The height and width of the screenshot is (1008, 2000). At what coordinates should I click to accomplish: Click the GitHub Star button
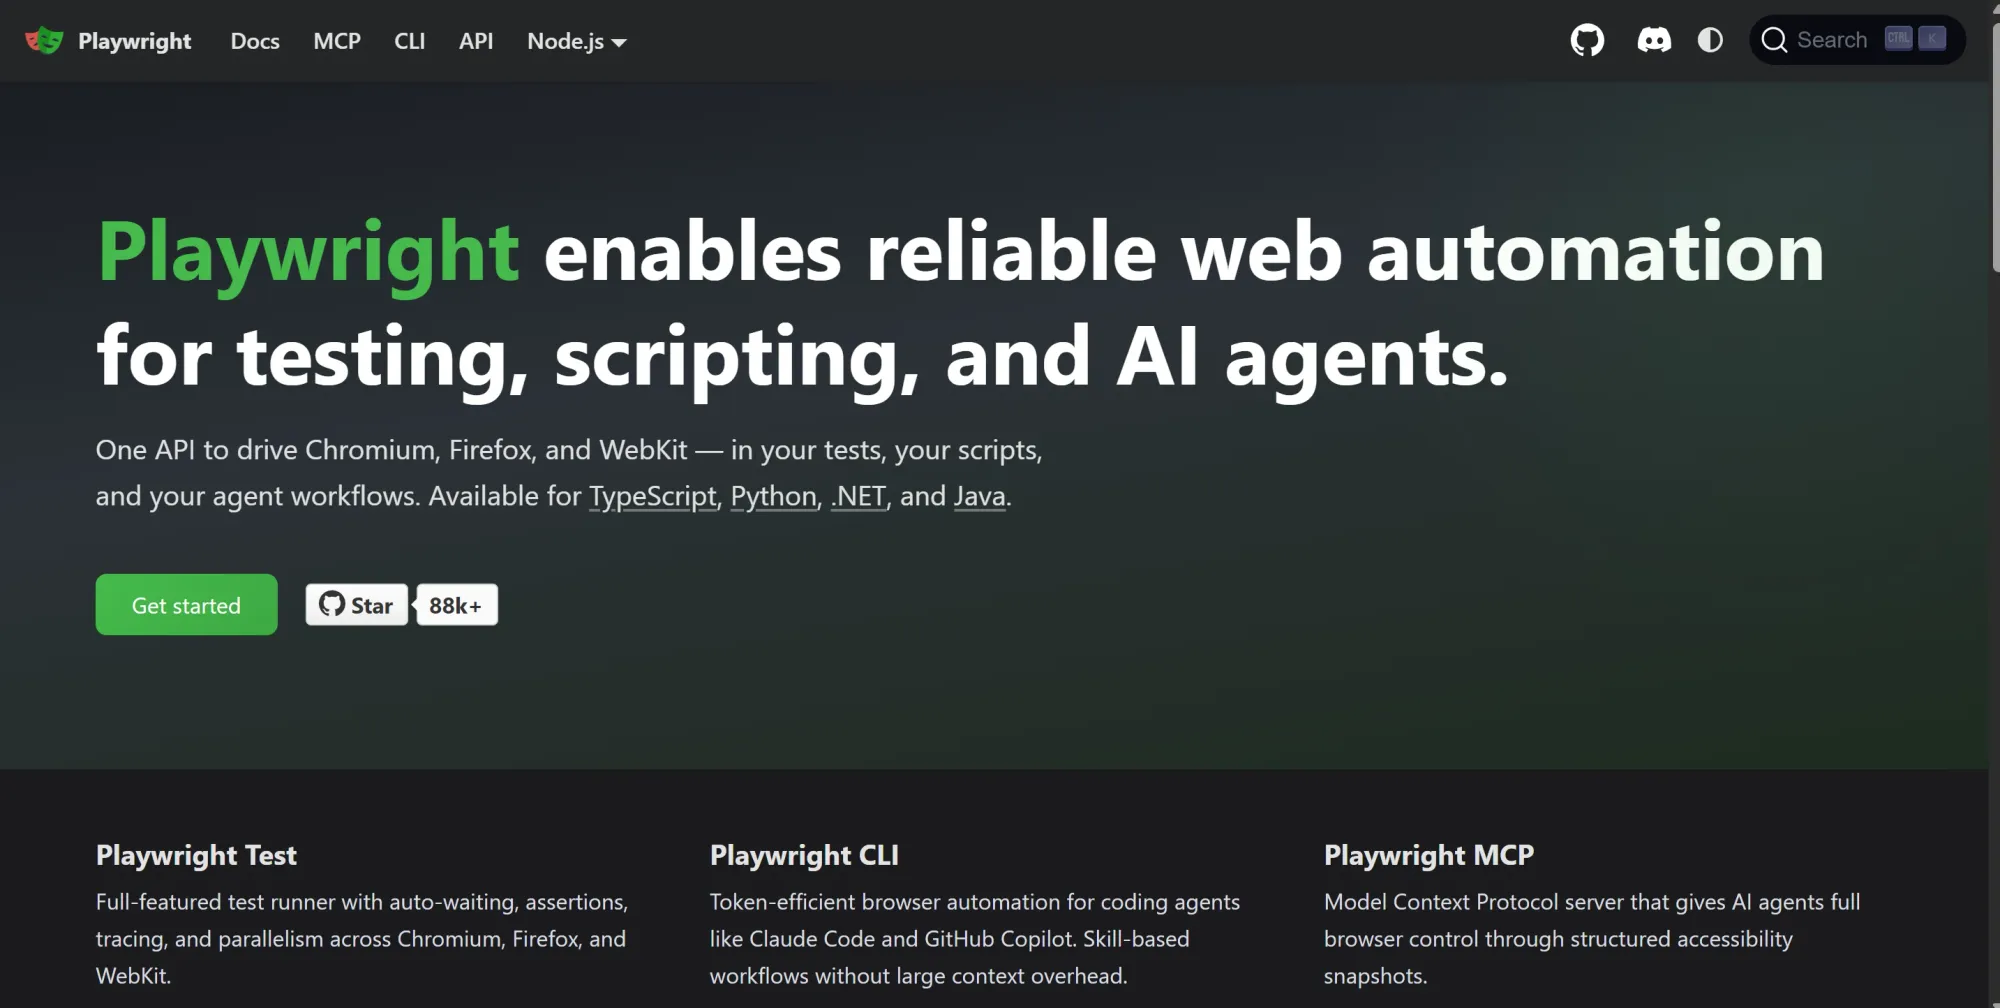[x=357, y=605]
